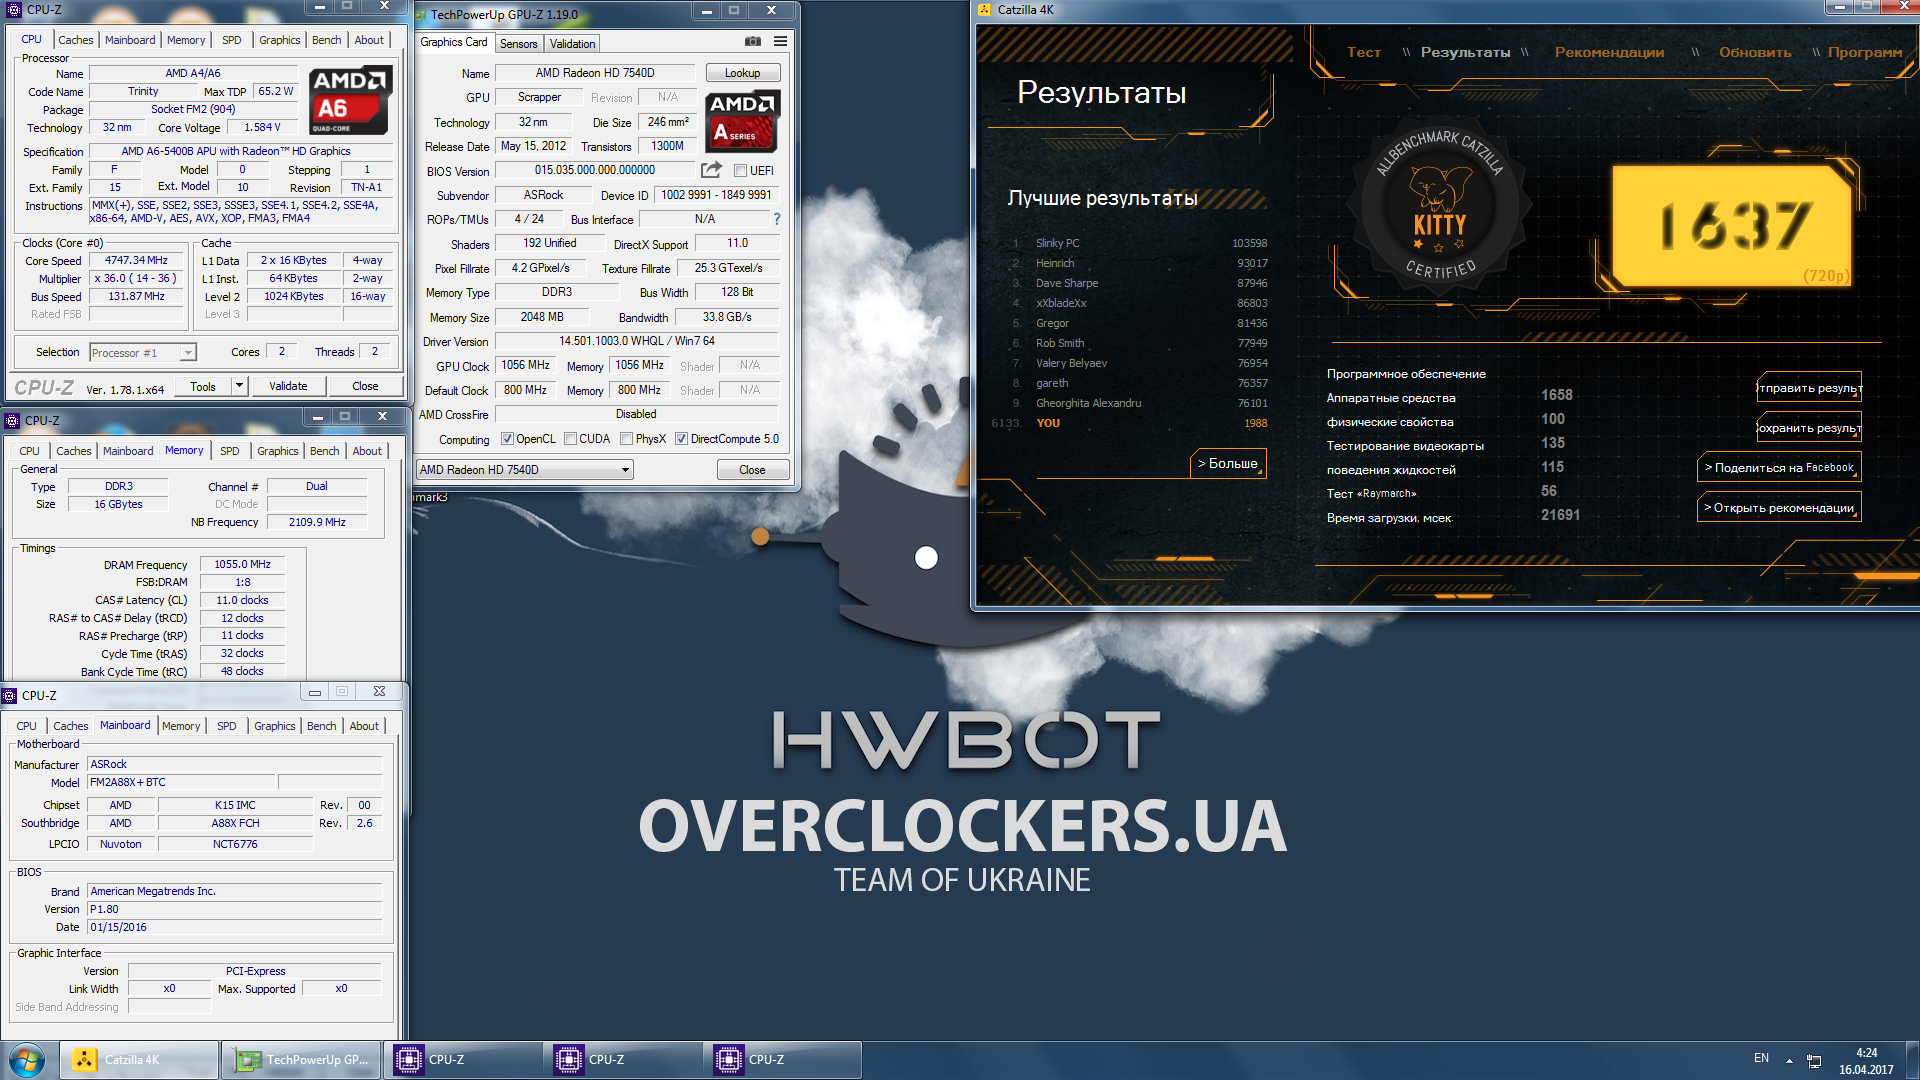Viewport: 1920px width, 1080px height.
Task: Click the Close button in GPU-Z
Action: 752,470
